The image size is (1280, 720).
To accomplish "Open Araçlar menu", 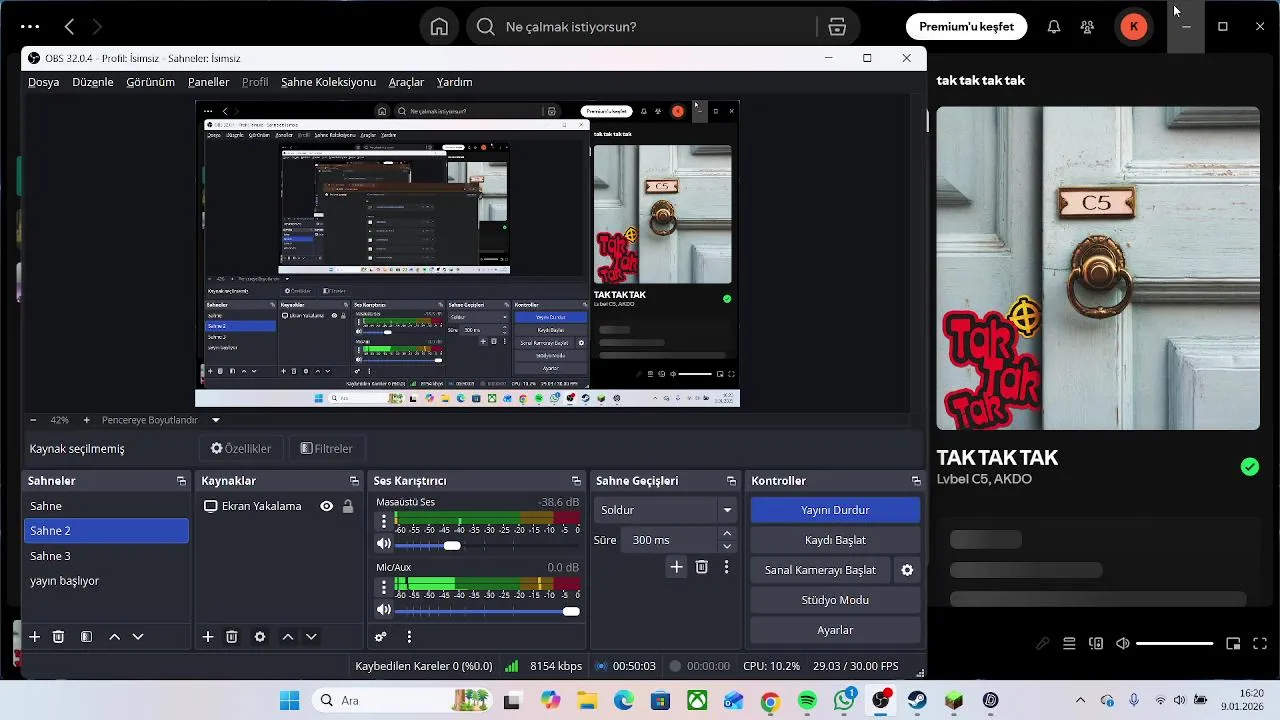I will (x=406, y=82).
